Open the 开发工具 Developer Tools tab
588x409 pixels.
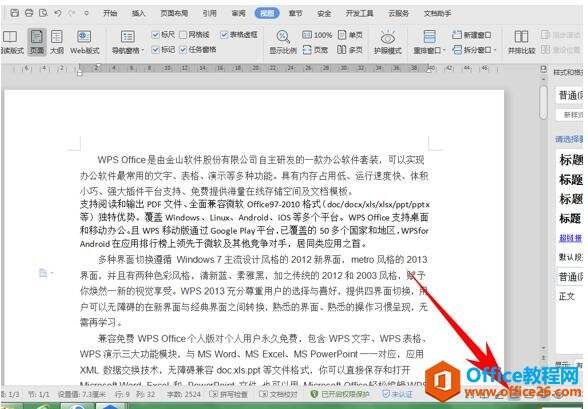point(359,13)
